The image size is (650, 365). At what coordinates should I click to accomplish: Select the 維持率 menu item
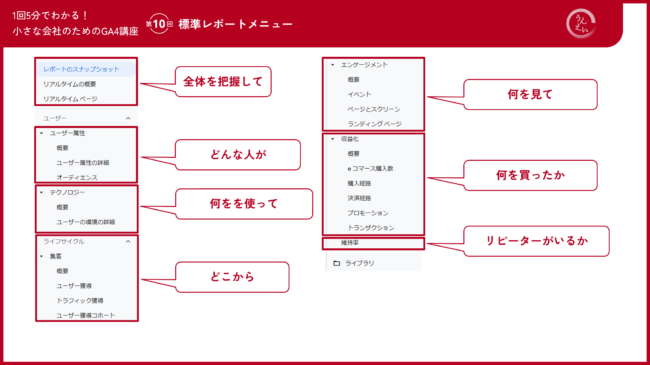[x=374, y=243]
